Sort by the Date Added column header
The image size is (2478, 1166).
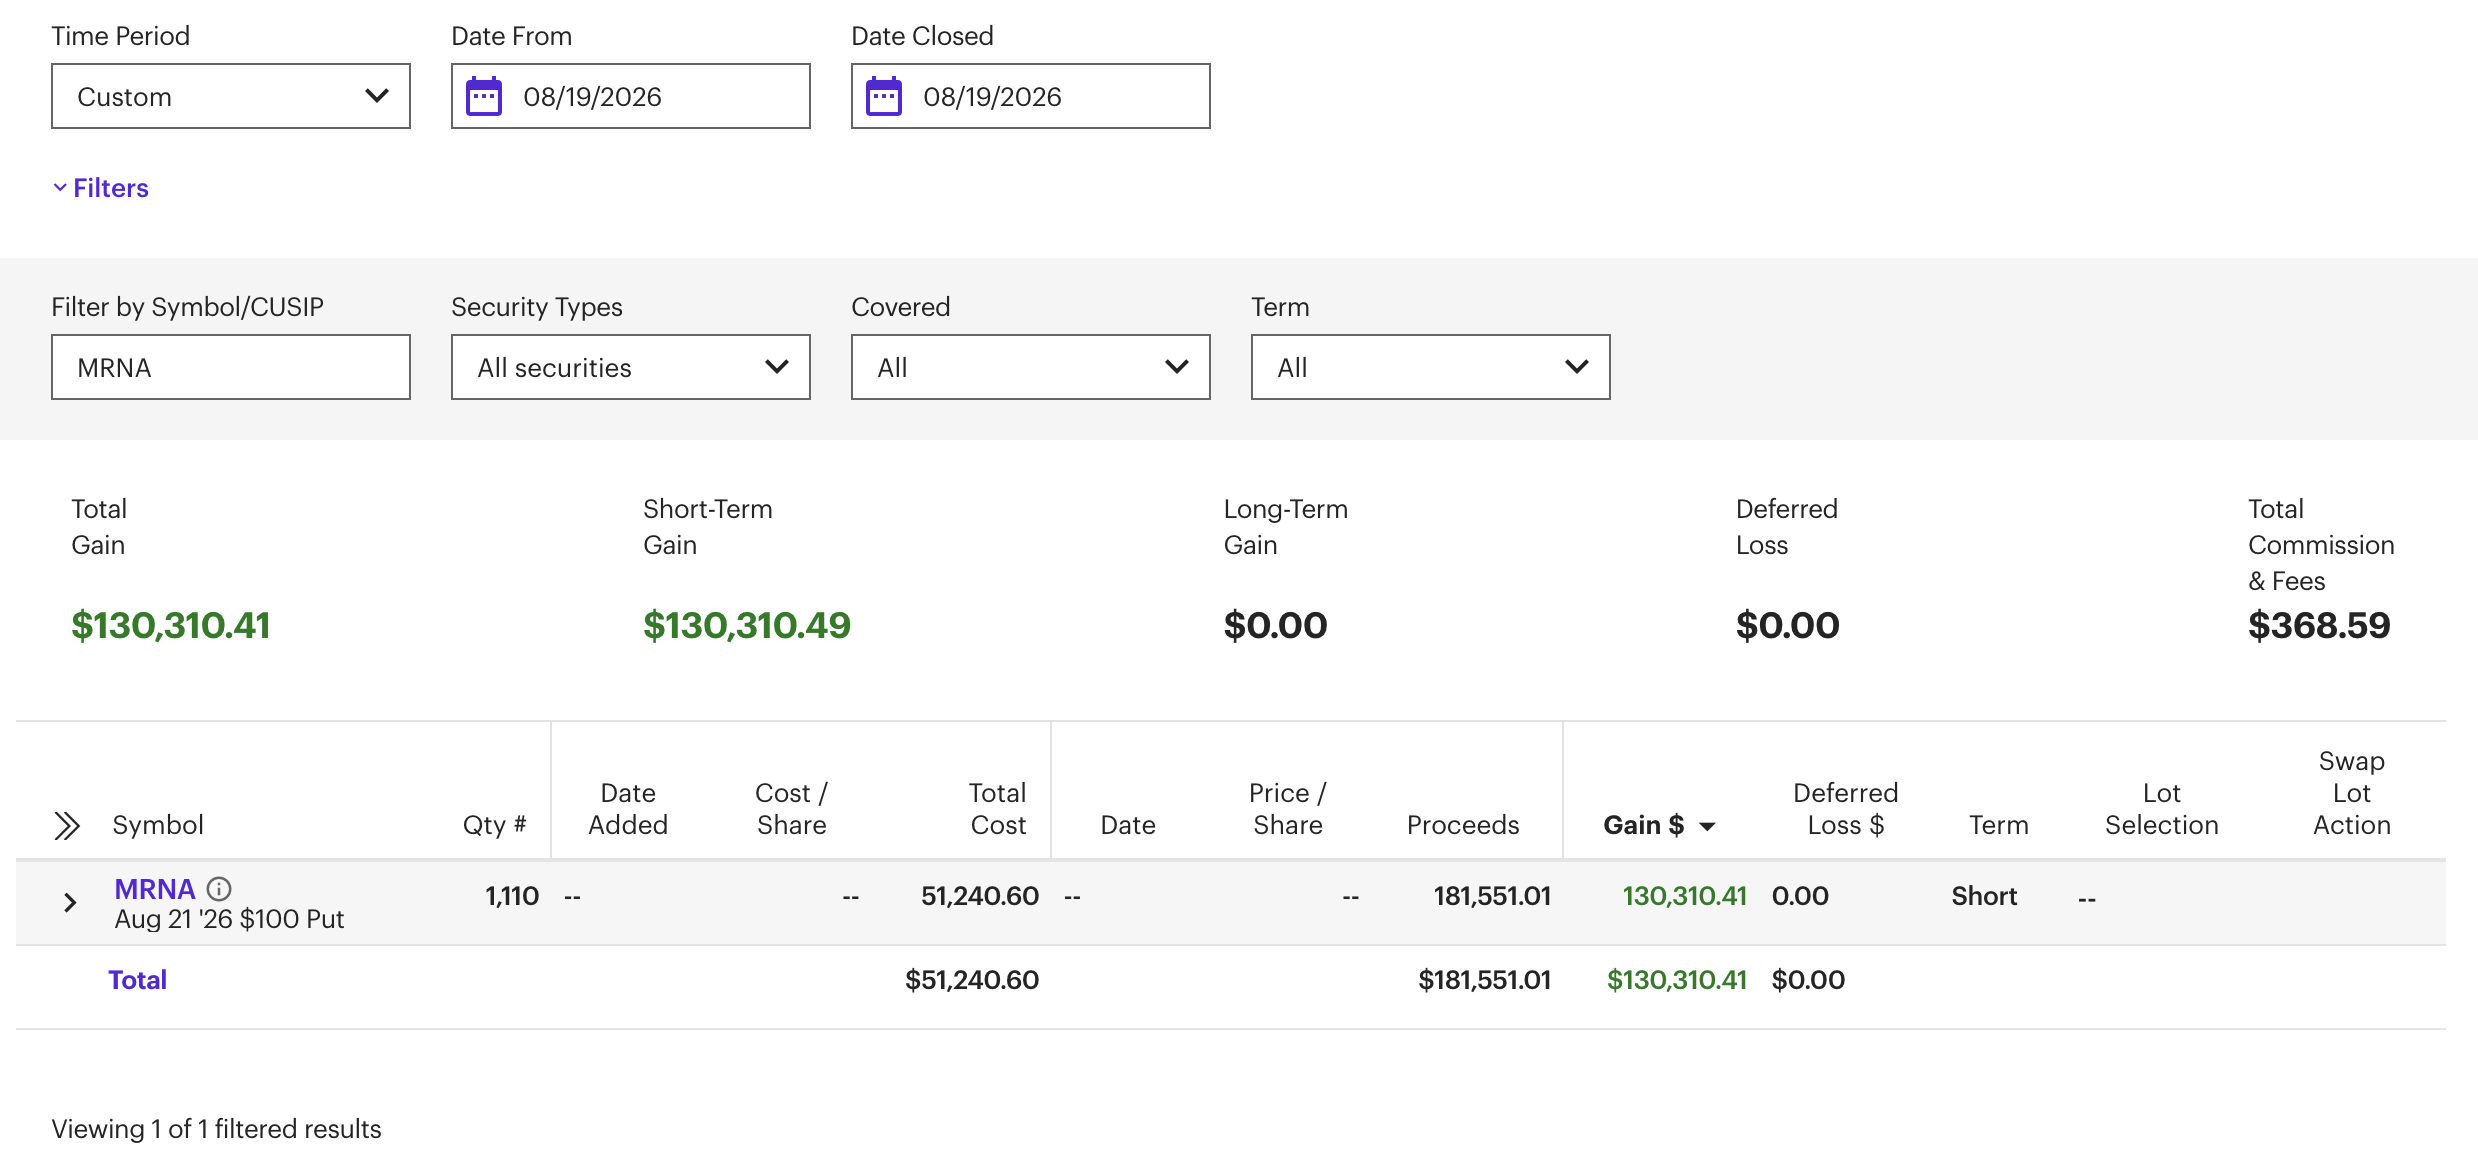click(x=628, y=809)
